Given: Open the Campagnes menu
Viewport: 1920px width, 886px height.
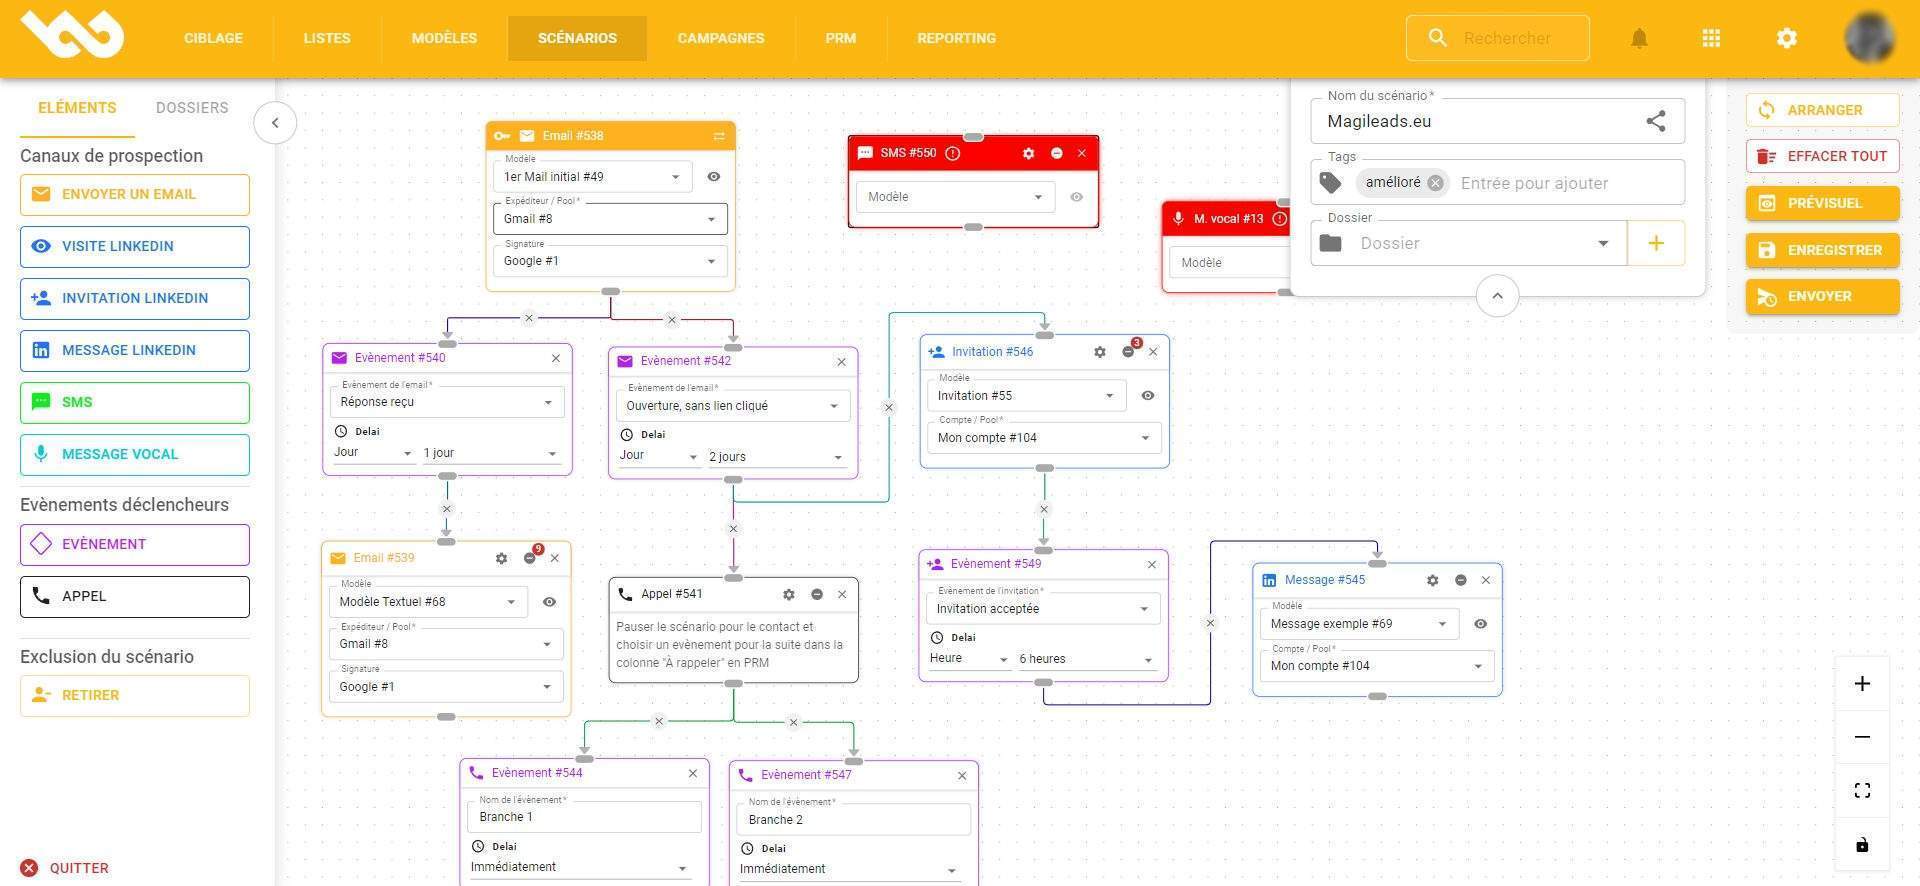Looking at the screenshot, I should pyautogui.click(x=720, y=38).
